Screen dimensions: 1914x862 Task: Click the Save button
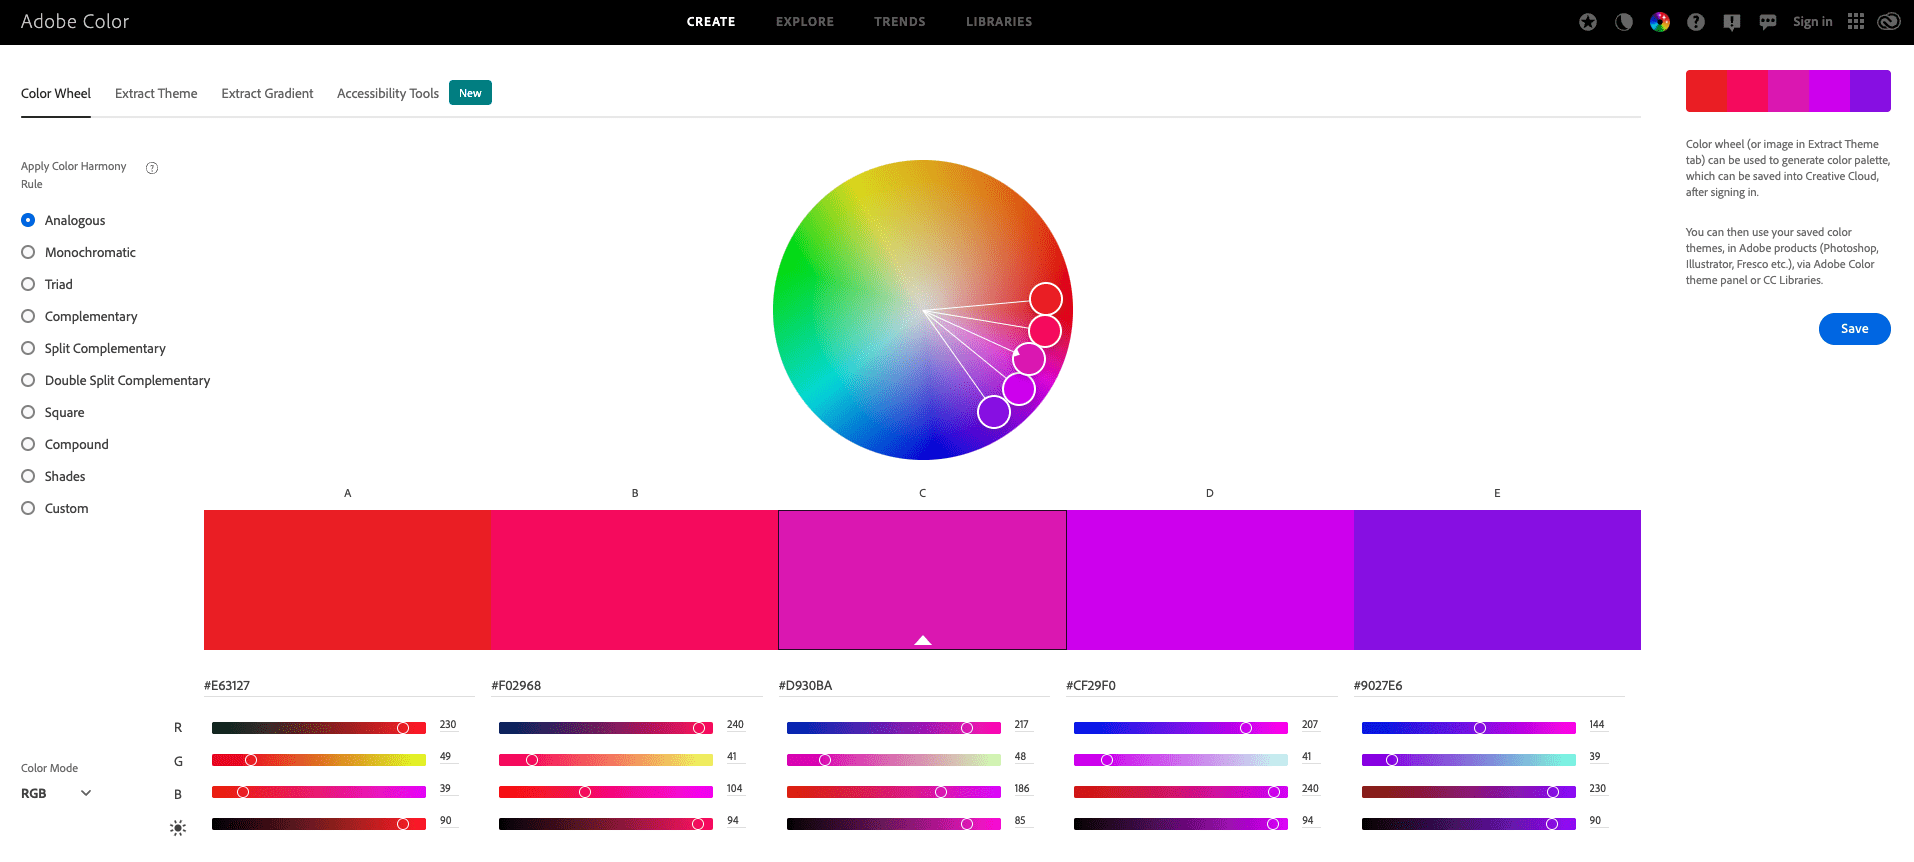tap(1855, 329)
